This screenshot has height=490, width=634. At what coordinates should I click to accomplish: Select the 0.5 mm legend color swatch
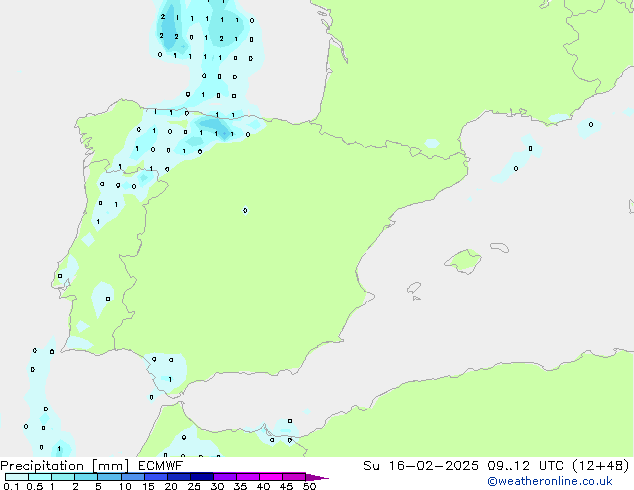click(40, 477)
